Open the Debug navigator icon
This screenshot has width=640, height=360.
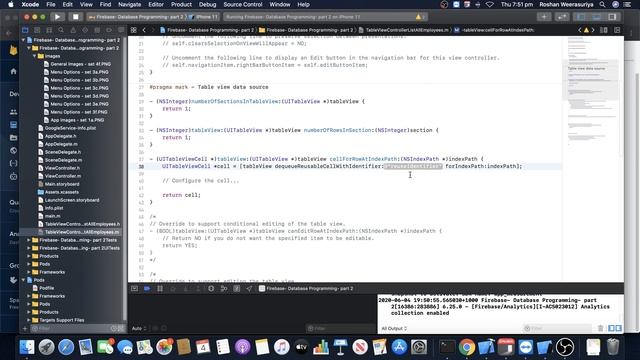97,30
